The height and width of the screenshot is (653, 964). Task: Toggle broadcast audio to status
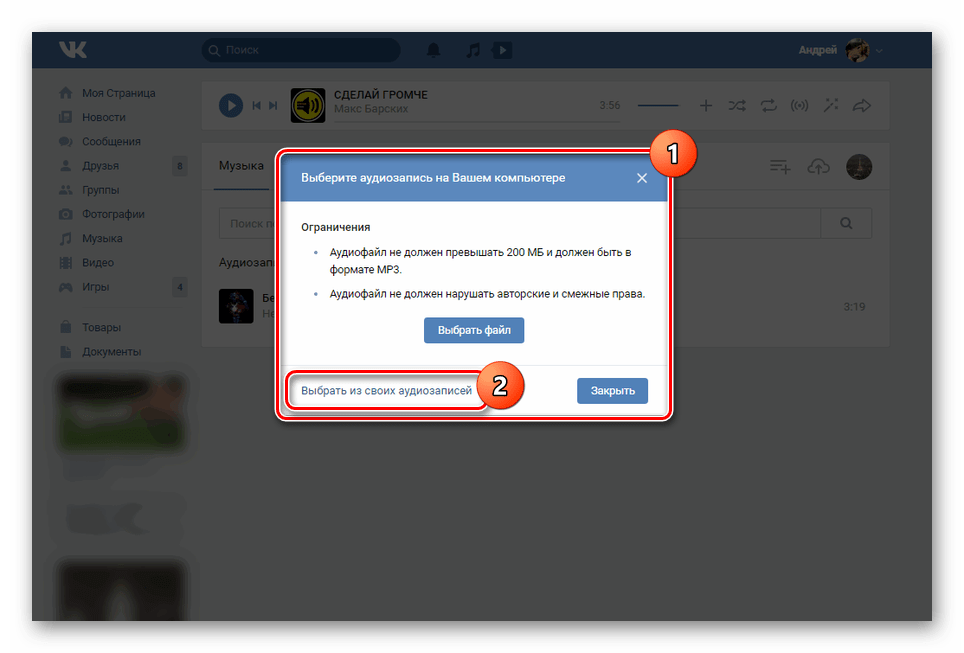click(799, 106)
